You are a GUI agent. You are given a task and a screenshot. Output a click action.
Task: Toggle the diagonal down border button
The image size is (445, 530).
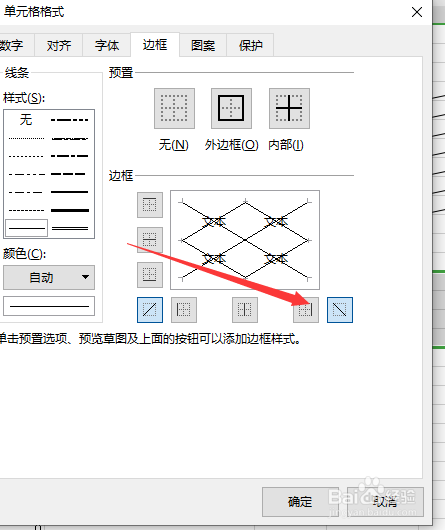pos(340,310)
